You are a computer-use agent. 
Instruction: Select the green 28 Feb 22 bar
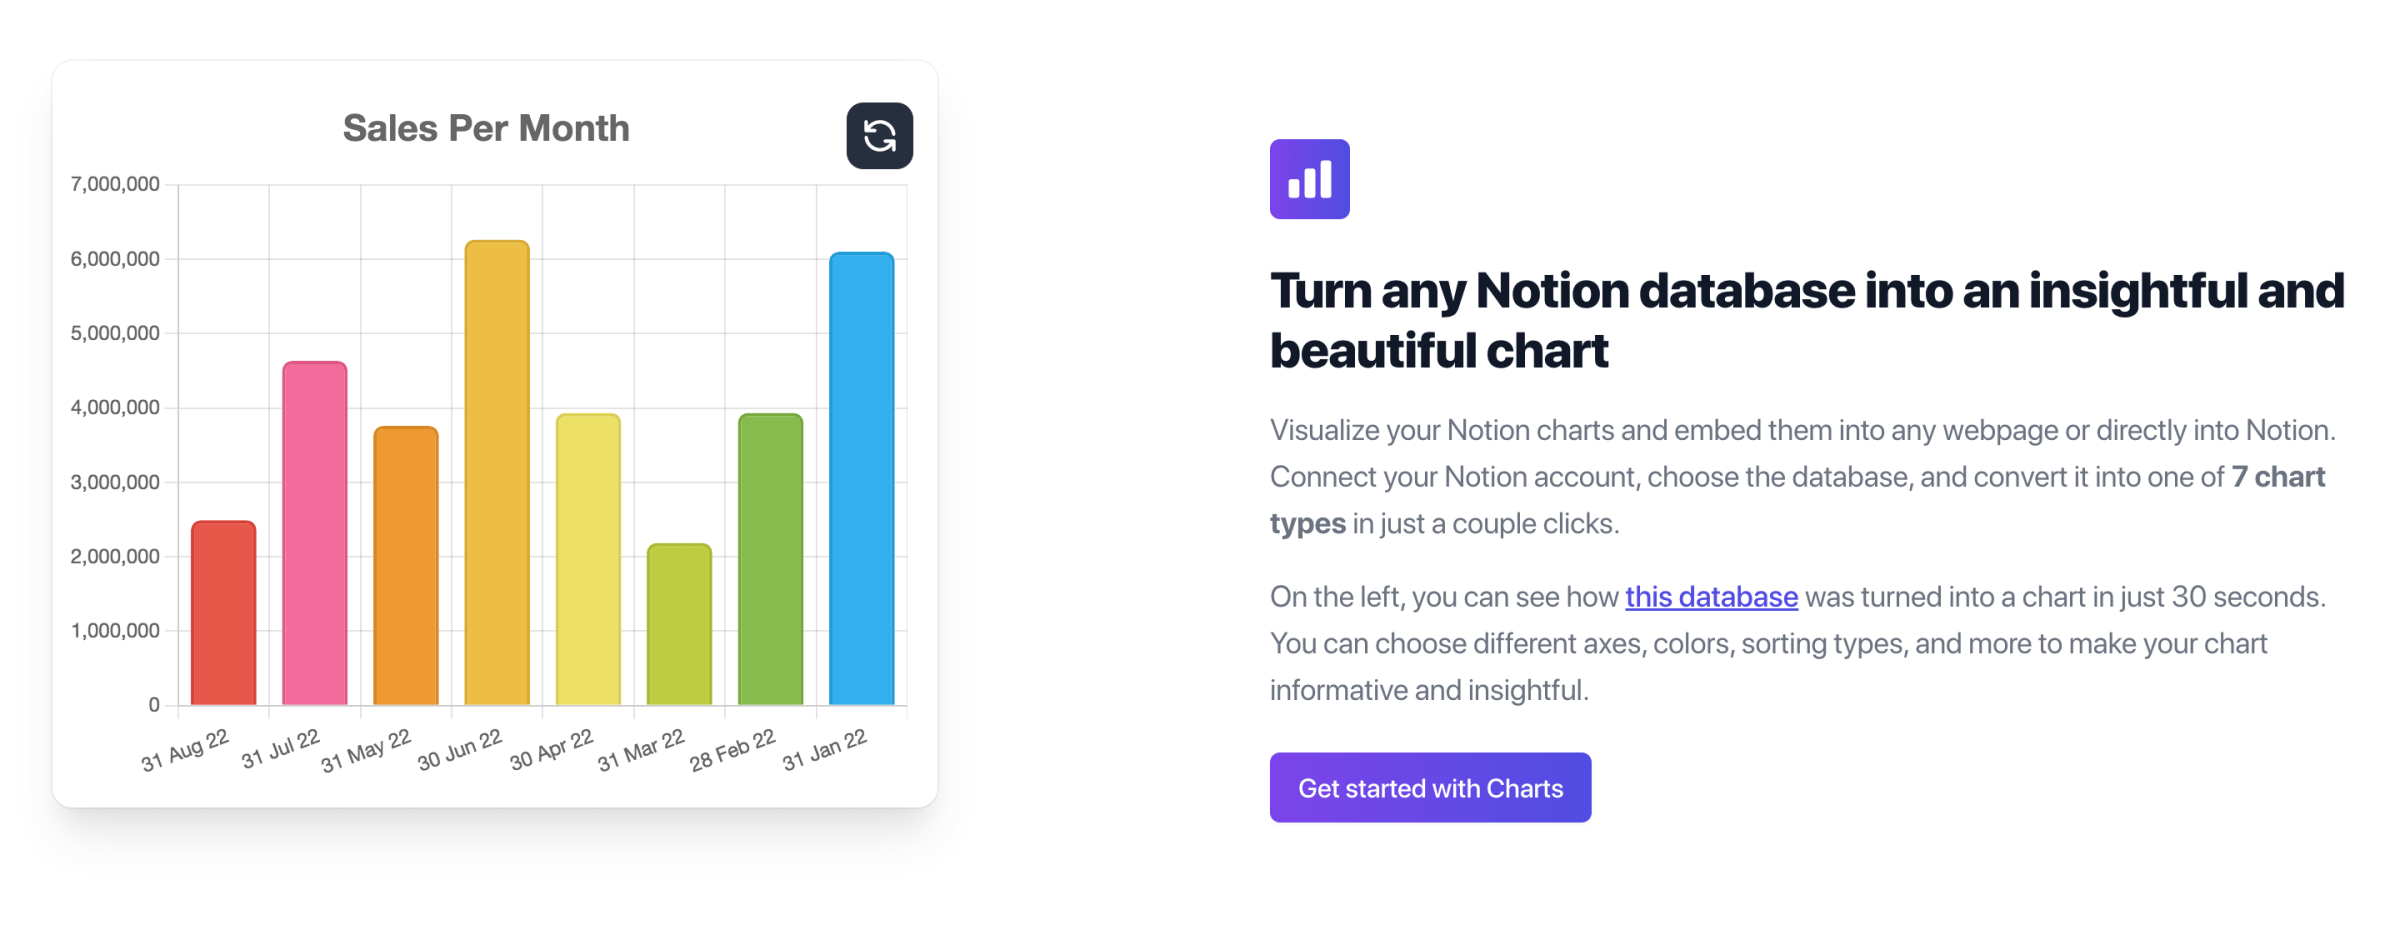click(770, 559)
